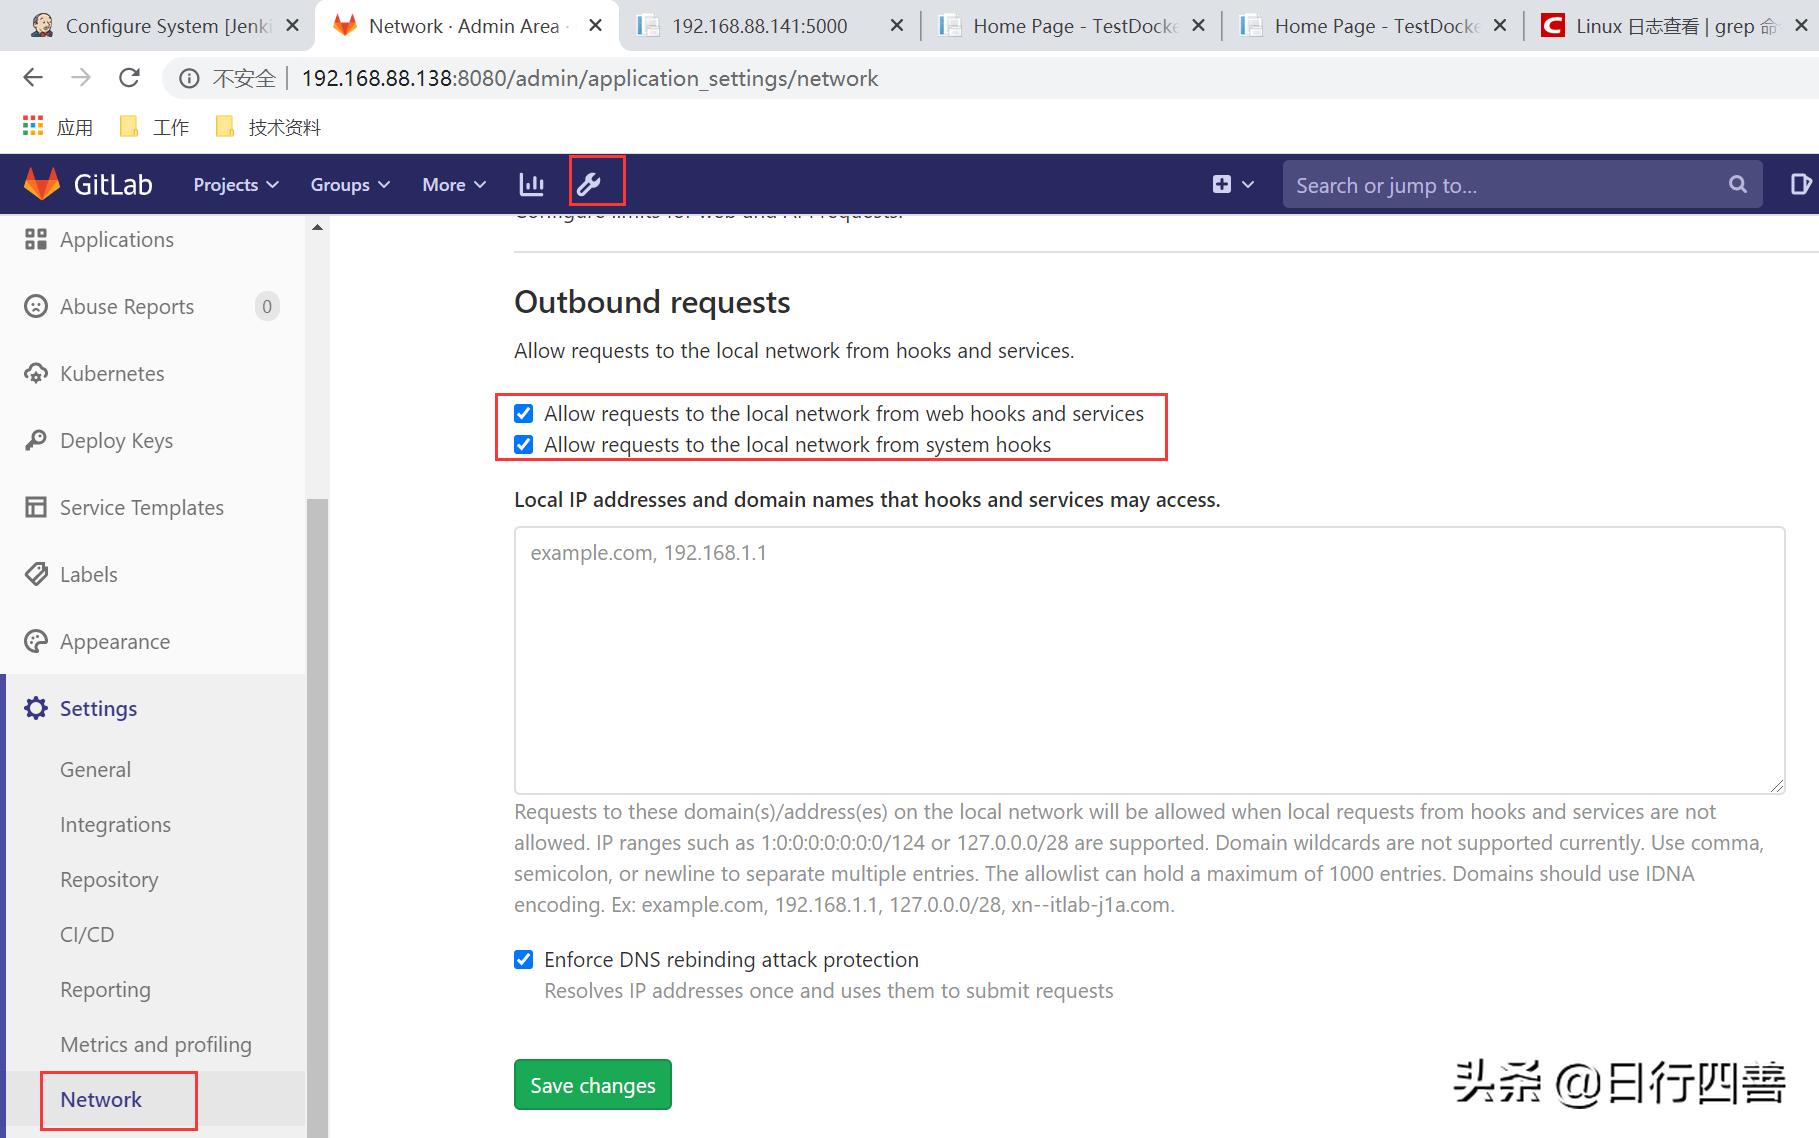Viewport: 1819px width, 1138px height.
Task: Open Reporting settings in sidebar
Action: (x=105, y=989)
